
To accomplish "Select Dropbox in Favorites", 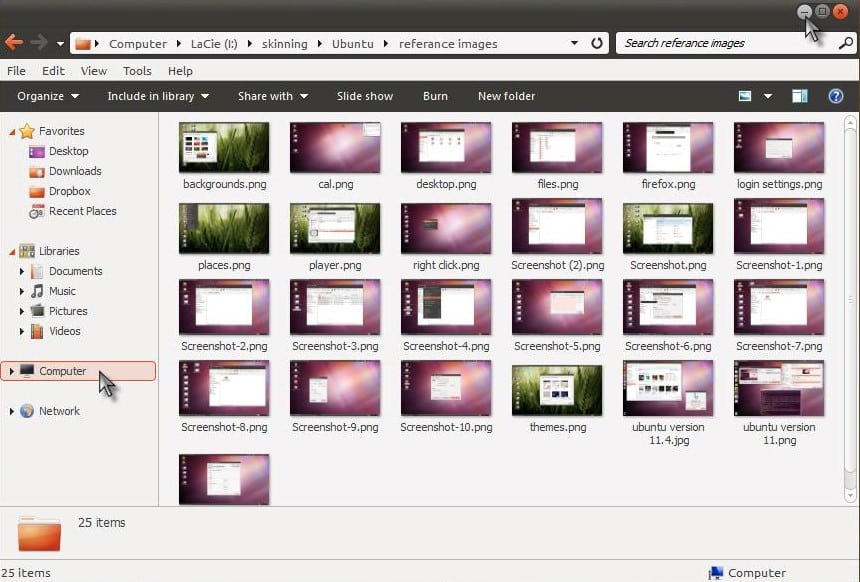I will (69, 191).
